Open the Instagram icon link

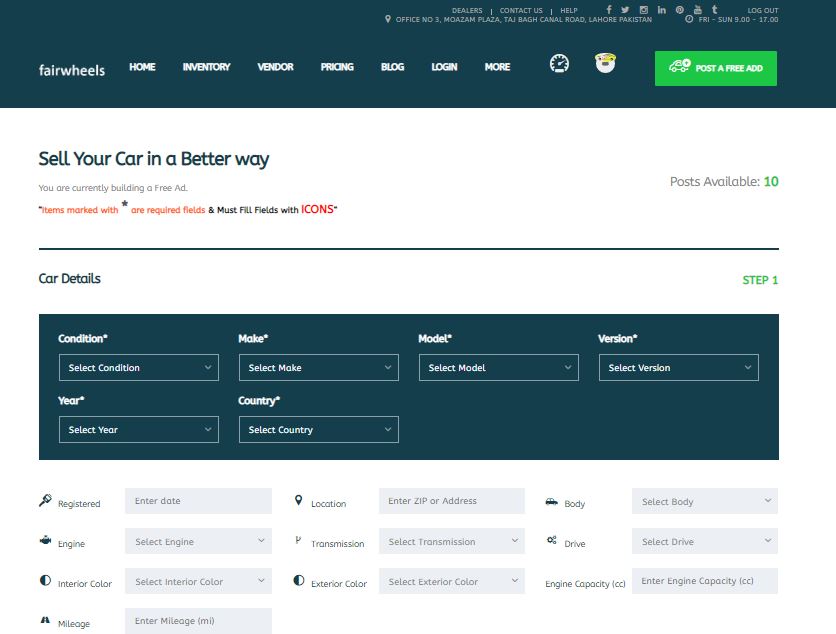(644, 10)
